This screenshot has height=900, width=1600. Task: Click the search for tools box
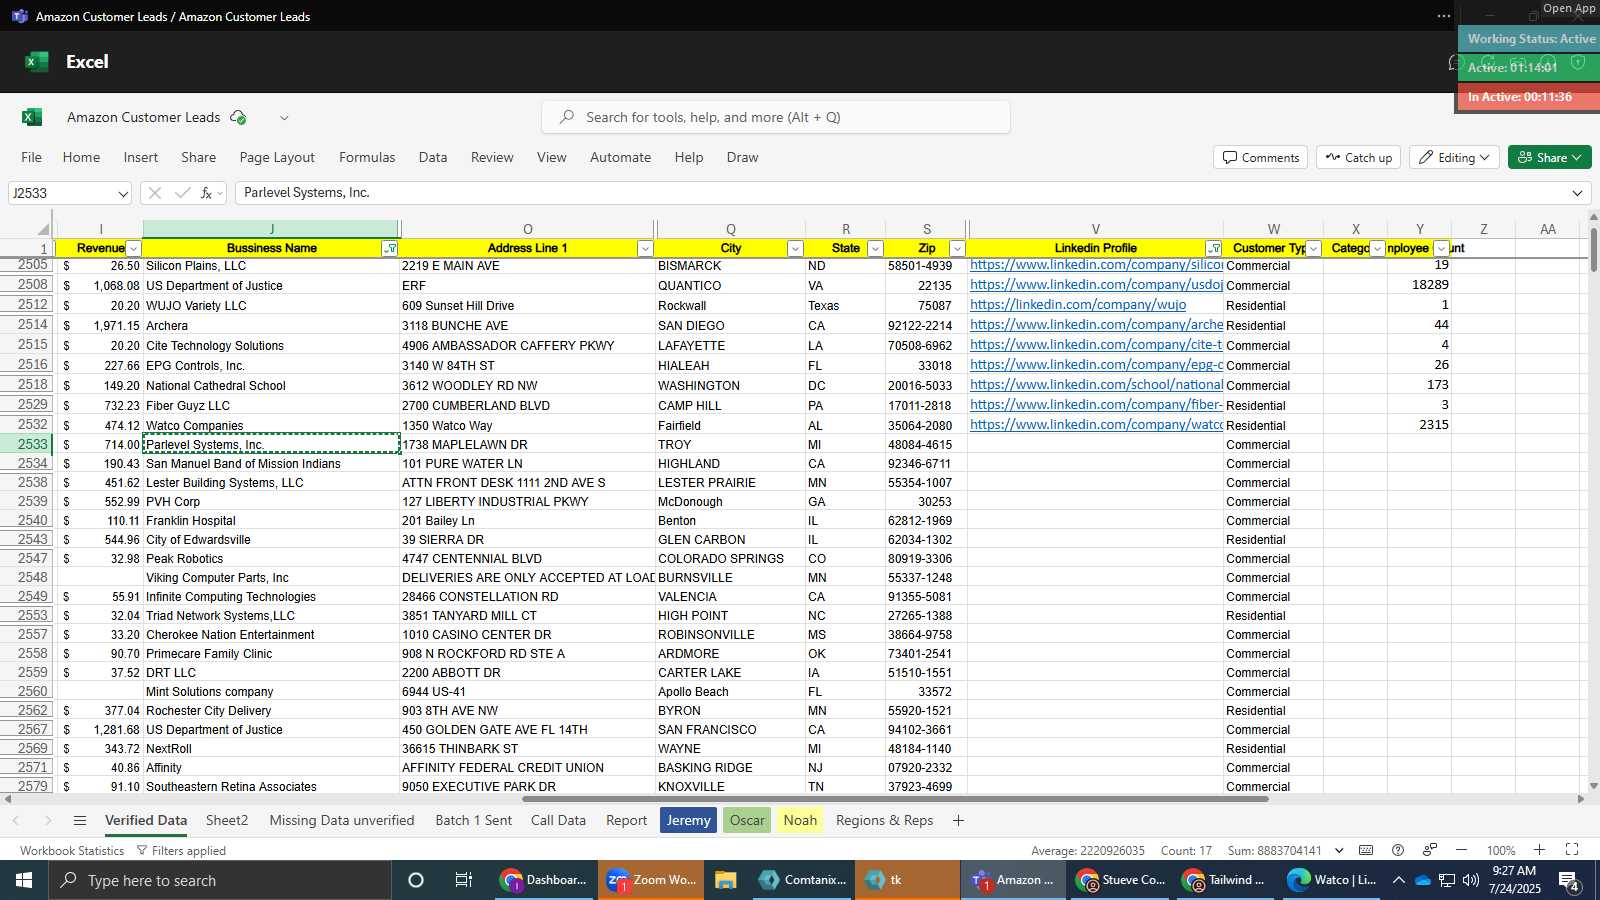[x=776, y=117]
